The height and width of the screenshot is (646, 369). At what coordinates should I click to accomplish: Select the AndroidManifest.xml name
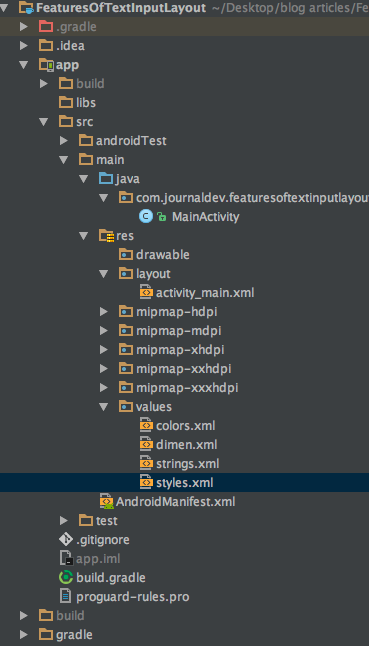coord(175,502)
